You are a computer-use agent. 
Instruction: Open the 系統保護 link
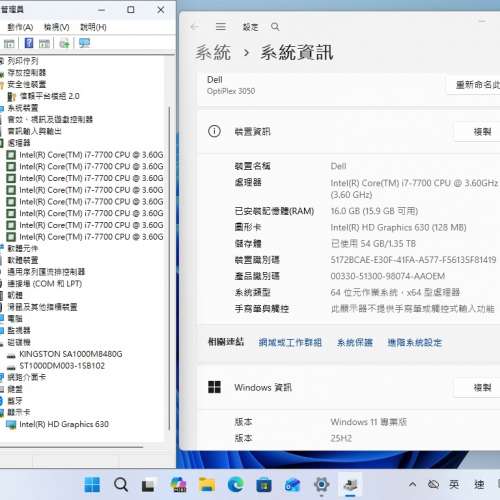[355, 343]
